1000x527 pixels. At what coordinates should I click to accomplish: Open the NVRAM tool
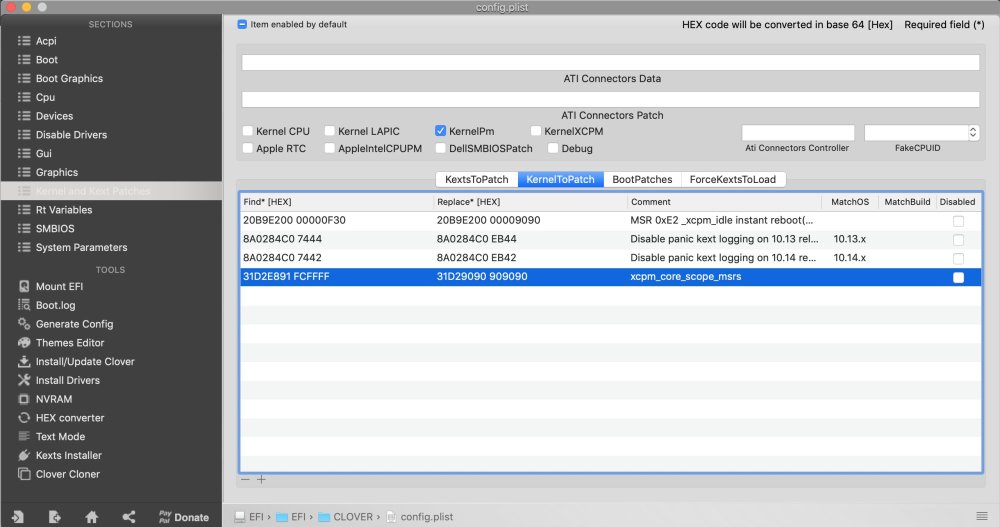tap(54, 399)
